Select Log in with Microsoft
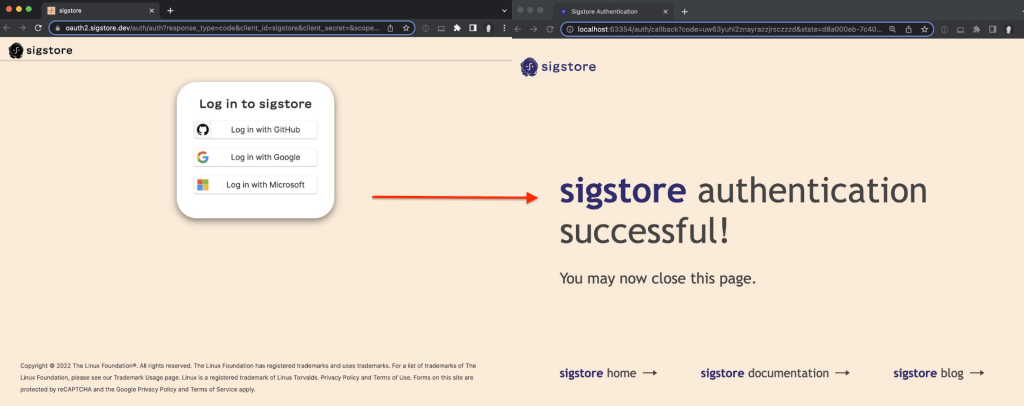The width and height of the screenshot is (1024, 406). 255,185
